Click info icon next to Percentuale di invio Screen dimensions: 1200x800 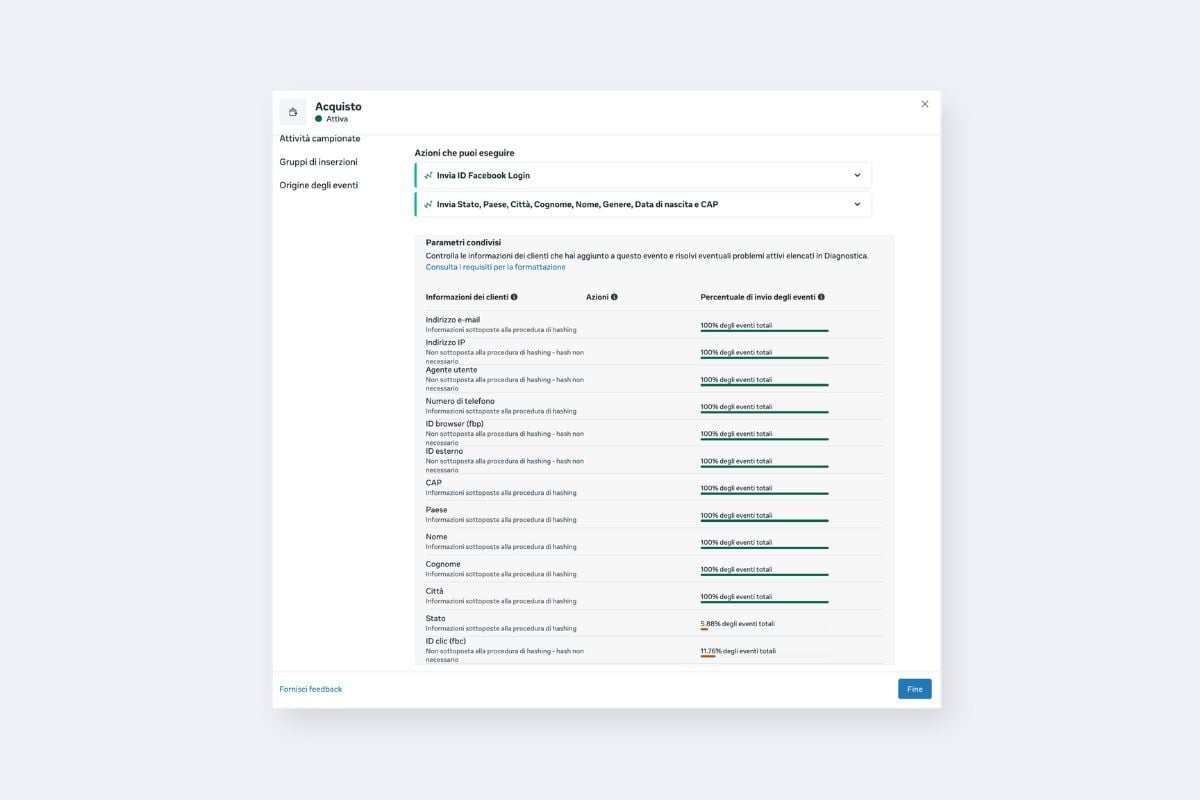pos(821,297)
